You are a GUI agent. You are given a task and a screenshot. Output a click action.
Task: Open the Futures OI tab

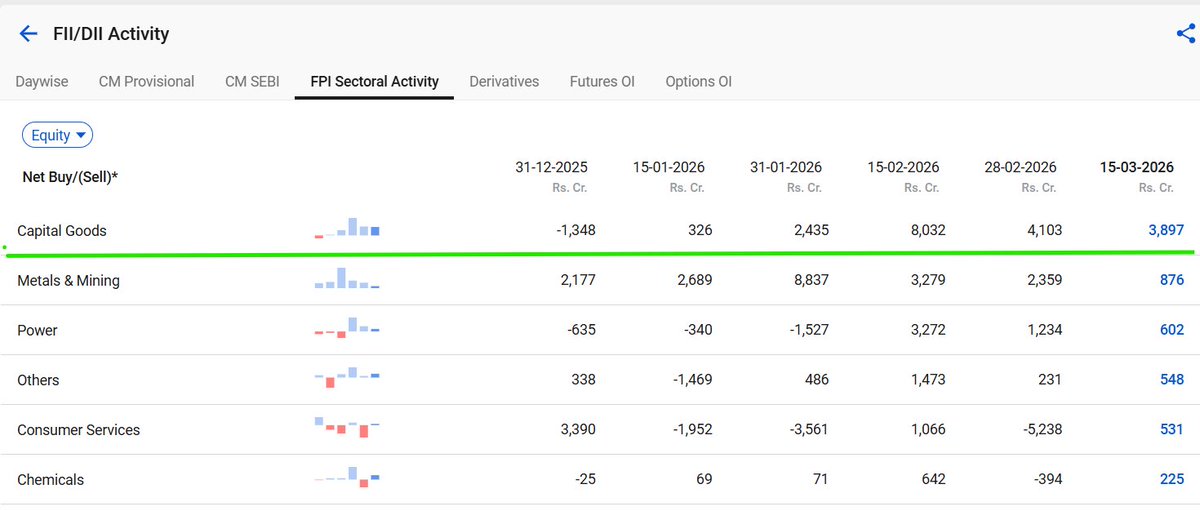[602, 81]
